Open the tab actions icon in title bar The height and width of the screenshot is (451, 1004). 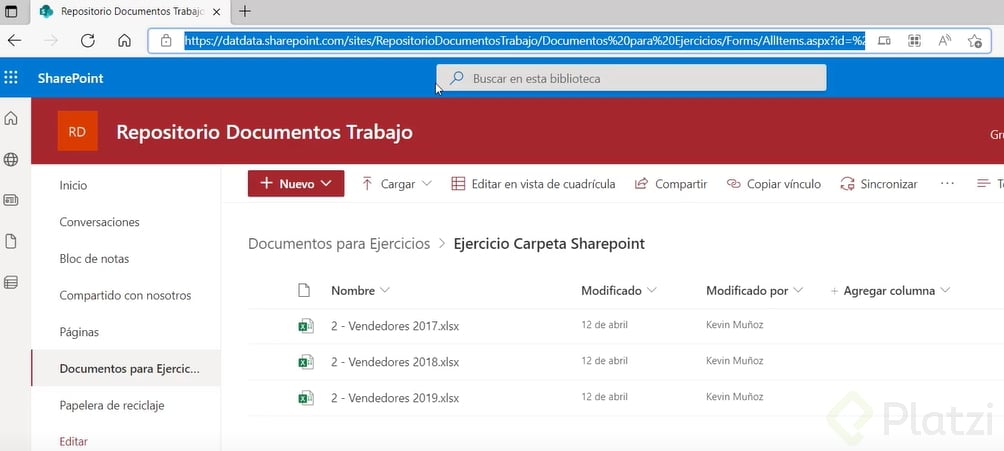(11, 11)
